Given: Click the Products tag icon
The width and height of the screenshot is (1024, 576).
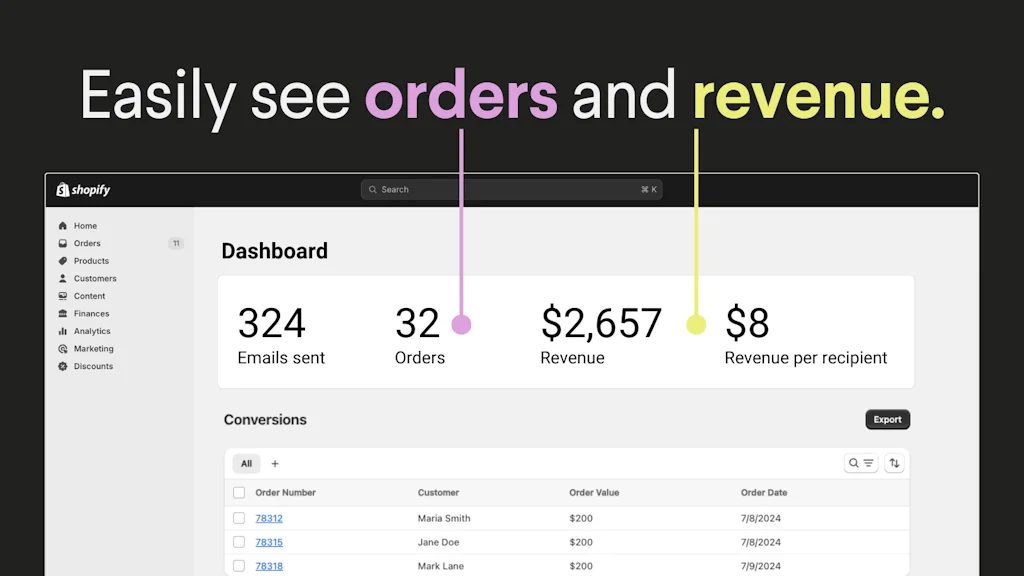Looking at the screenshot, I should point(63,261).
